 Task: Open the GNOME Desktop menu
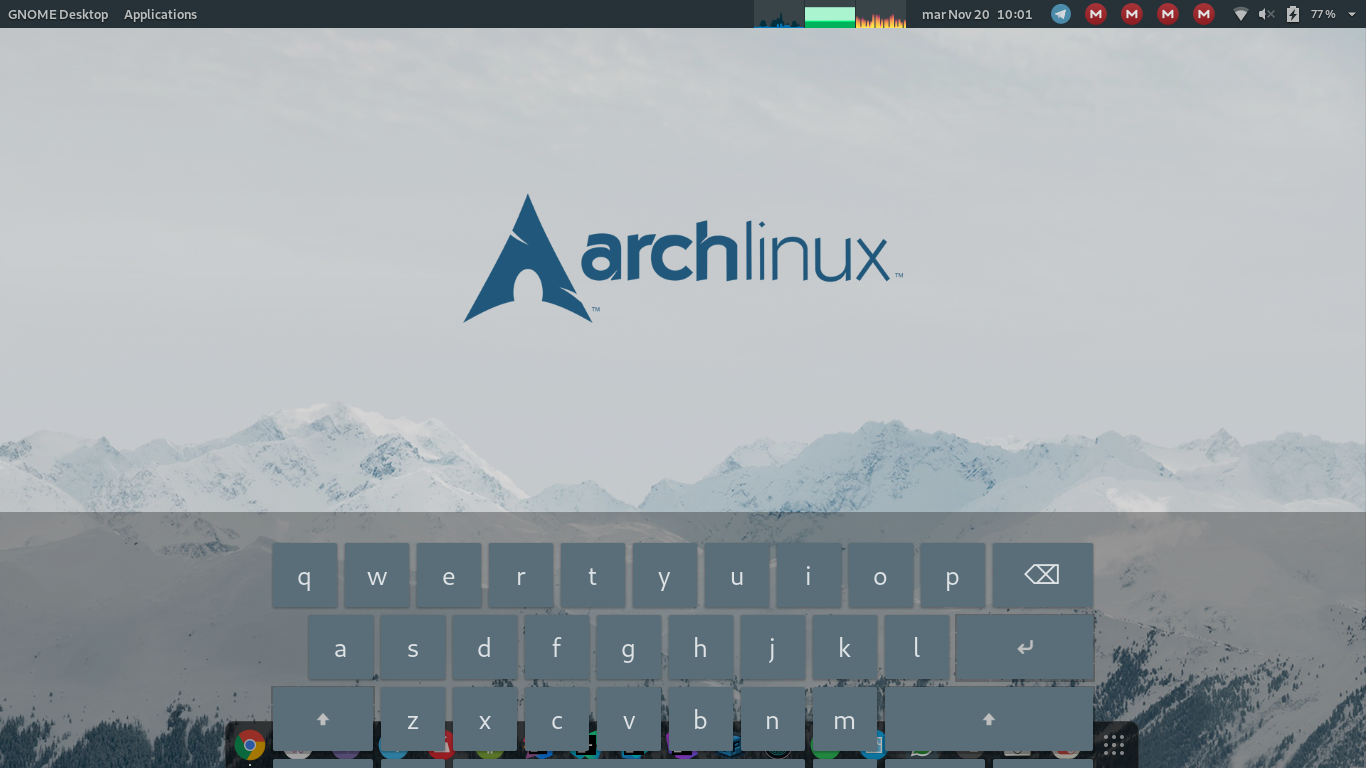(x=58, y=14)
